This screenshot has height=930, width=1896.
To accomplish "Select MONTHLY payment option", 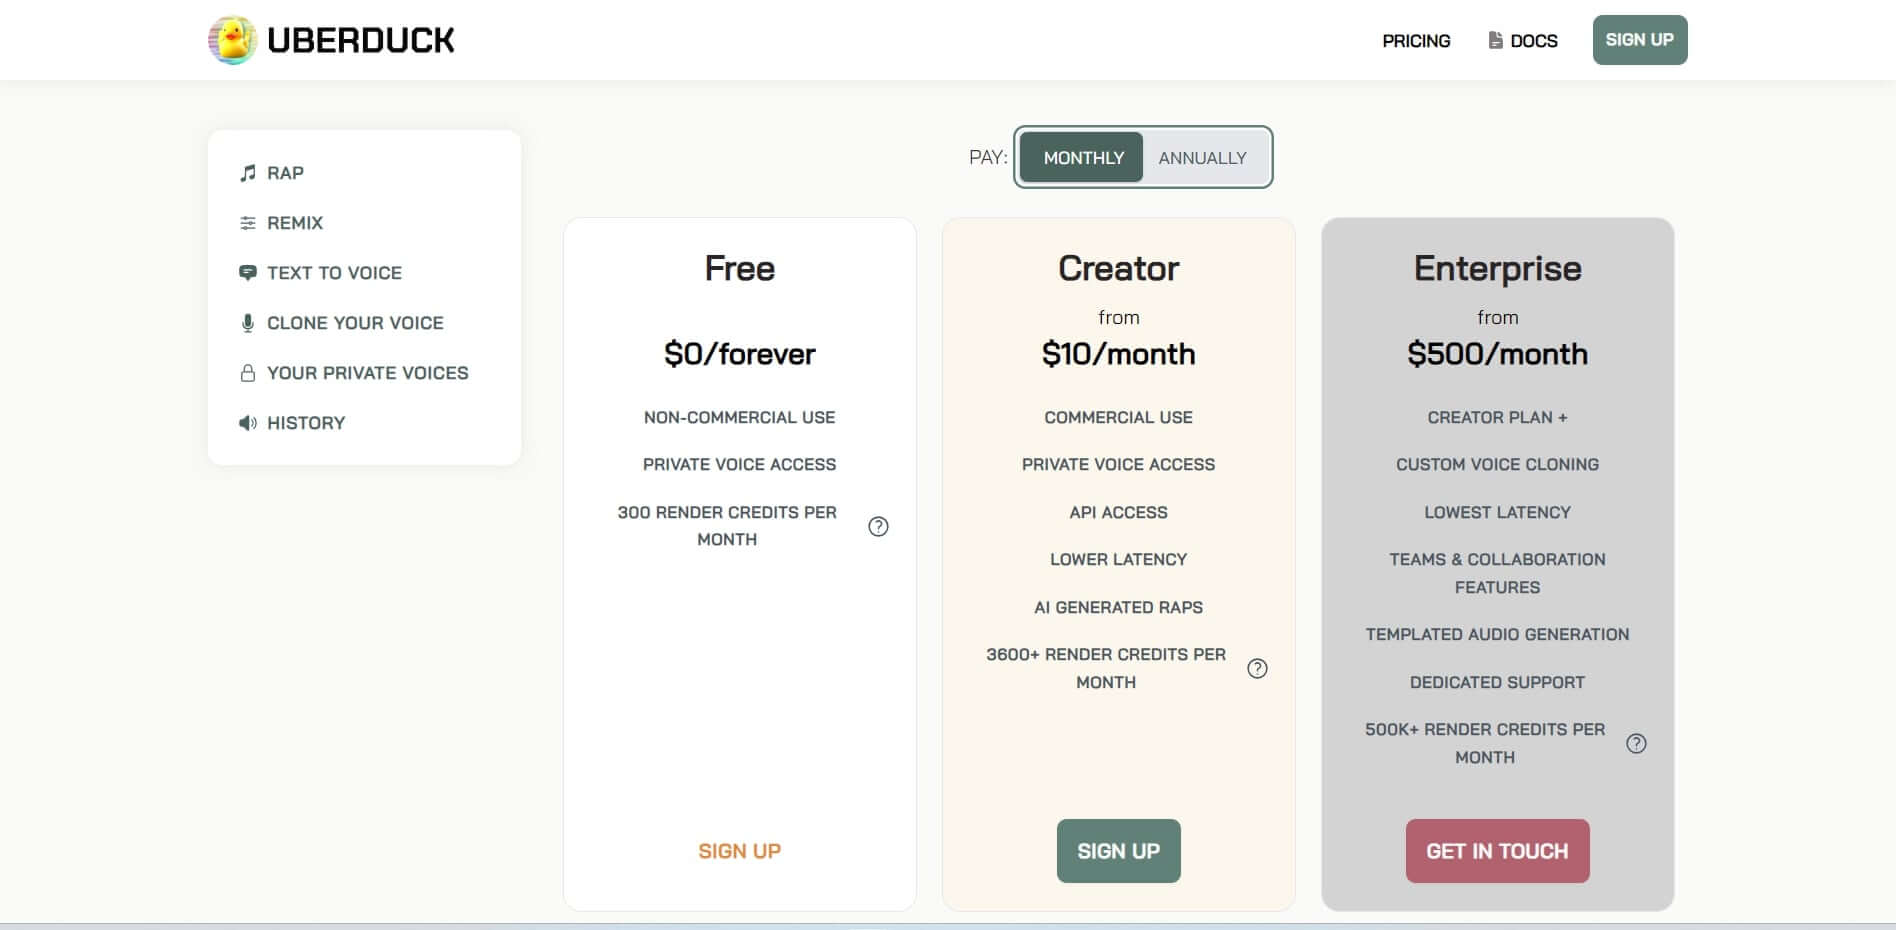I will 1083,158.
